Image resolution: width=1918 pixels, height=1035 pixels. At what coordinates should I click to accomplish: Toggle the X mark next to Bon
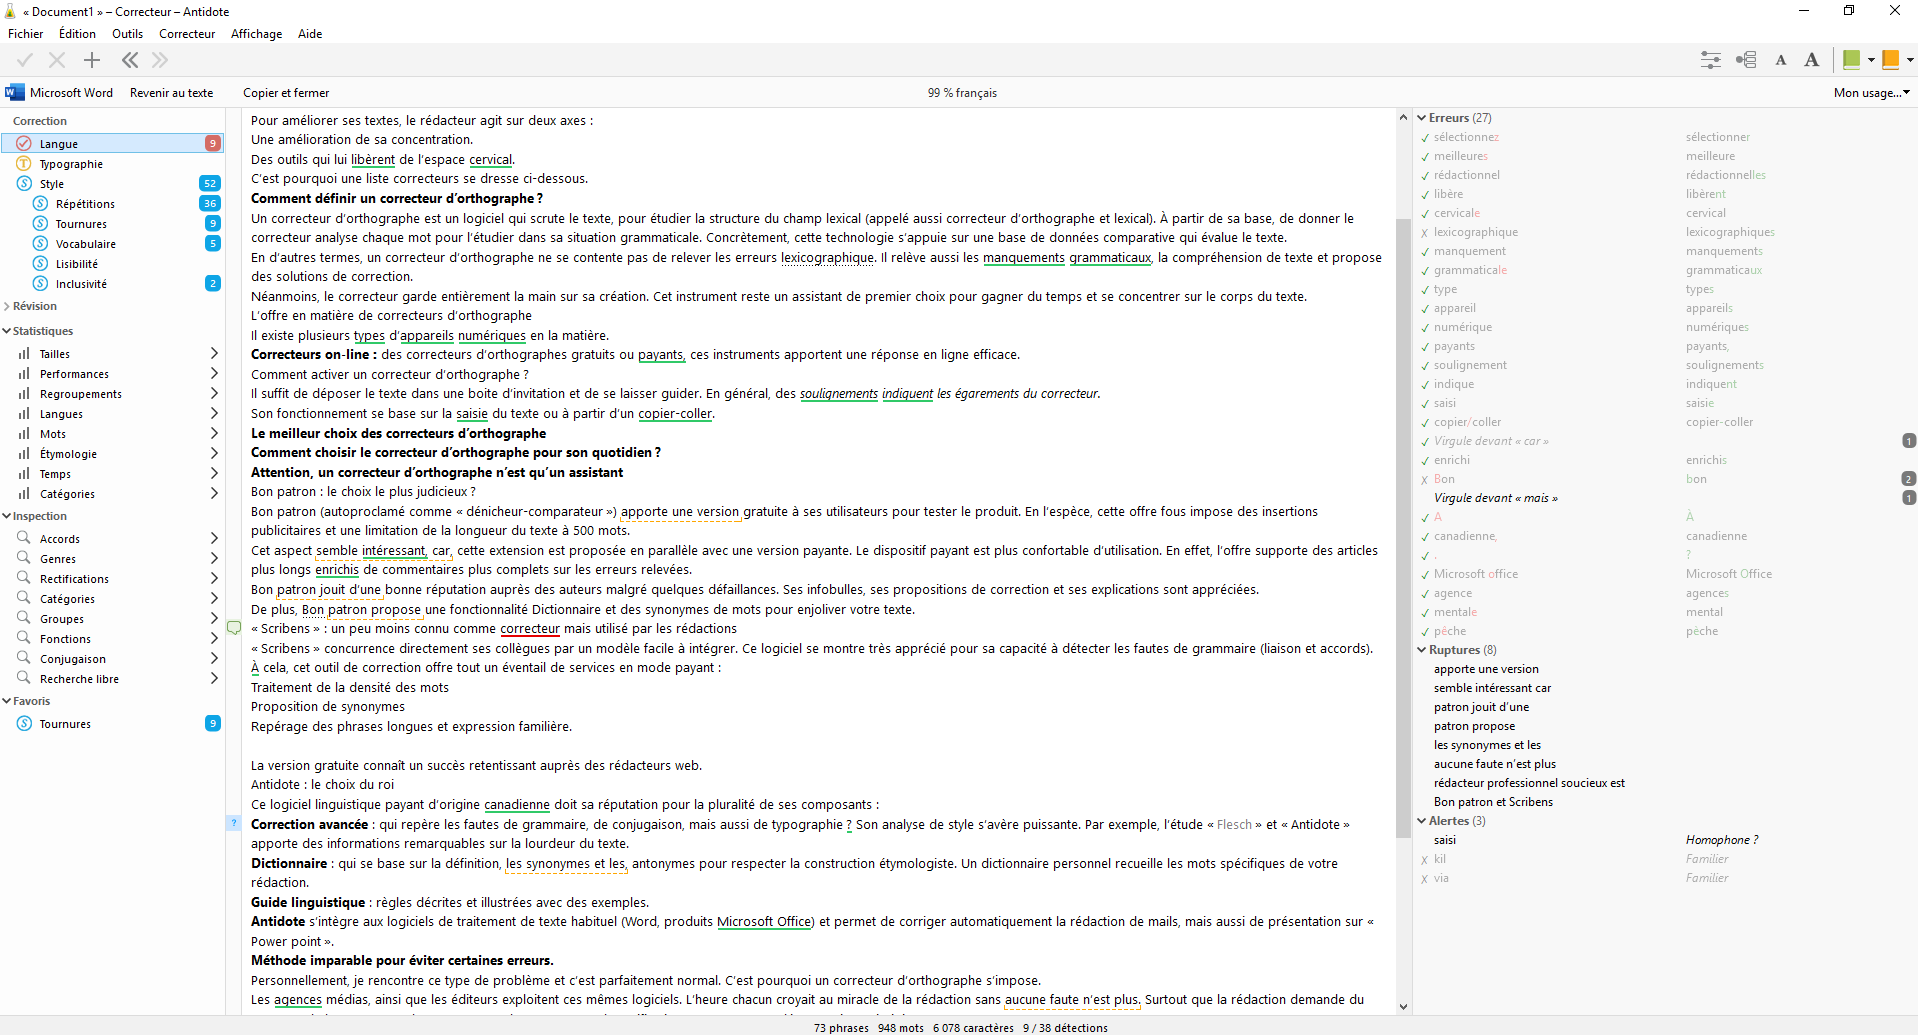coord(1425,479)
